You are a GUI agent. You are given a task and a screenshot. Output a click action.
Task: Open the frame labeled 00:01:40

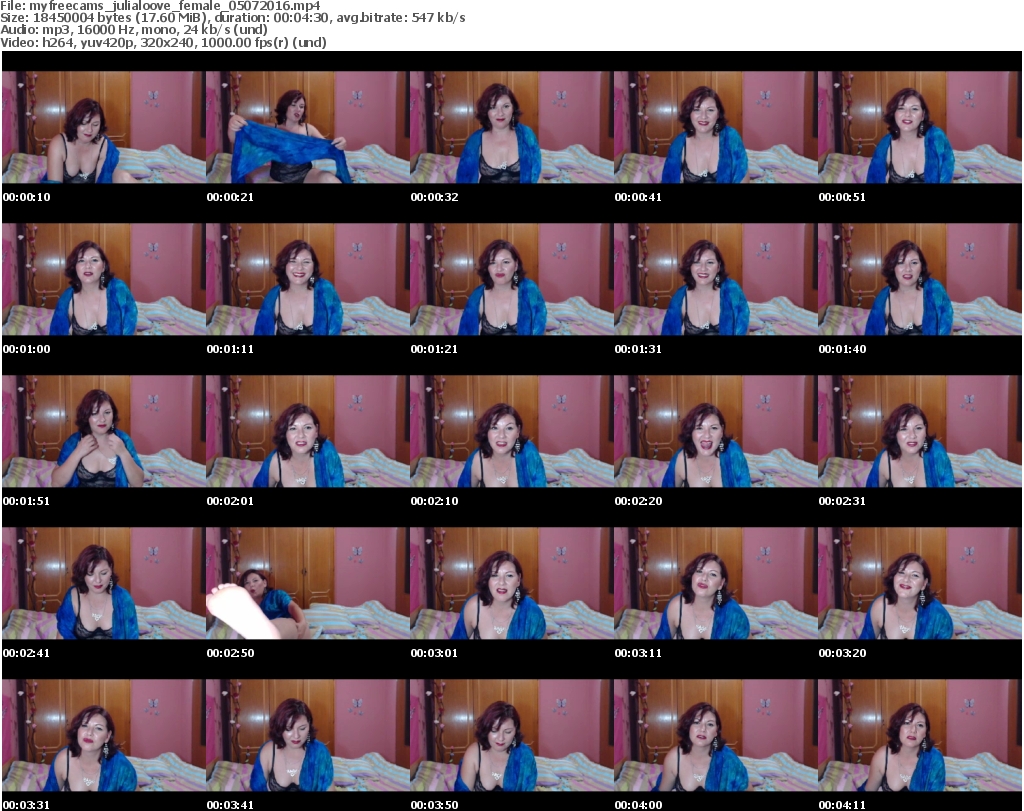click(919, 279)
